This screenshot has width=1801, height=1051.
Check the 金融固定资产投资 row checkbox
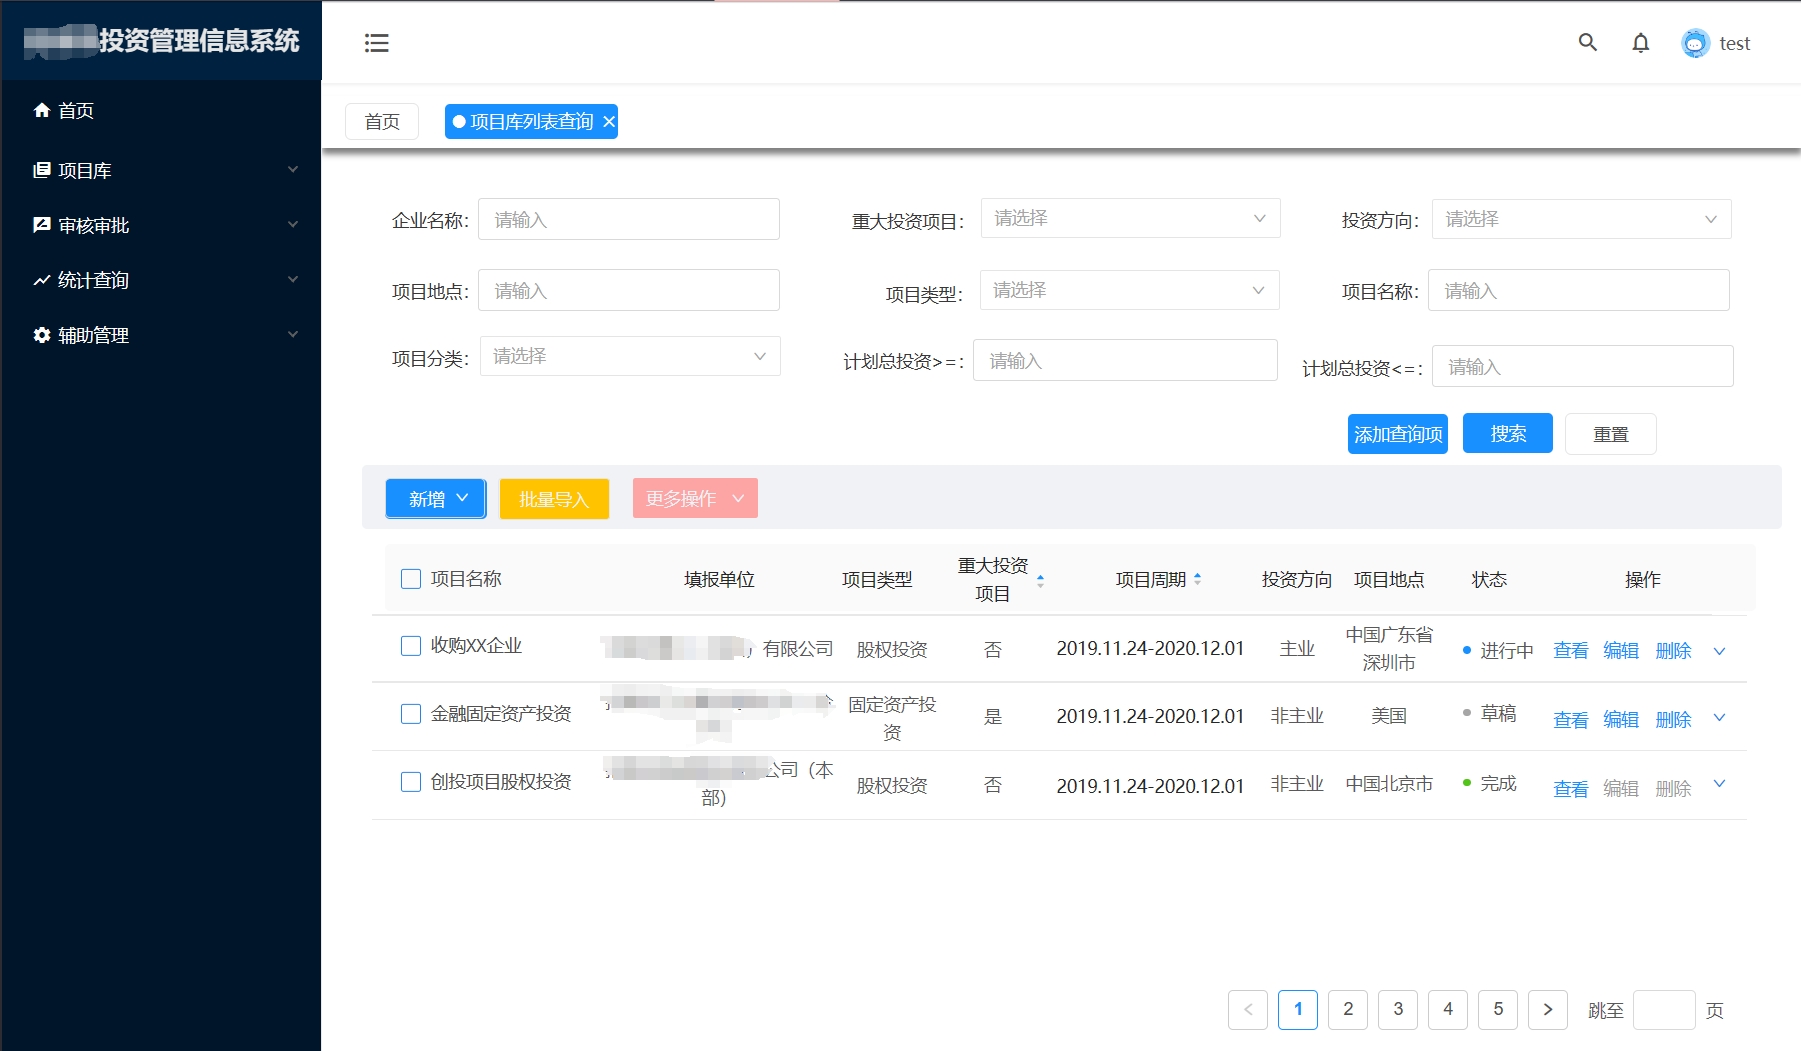[x=411, y=714]
